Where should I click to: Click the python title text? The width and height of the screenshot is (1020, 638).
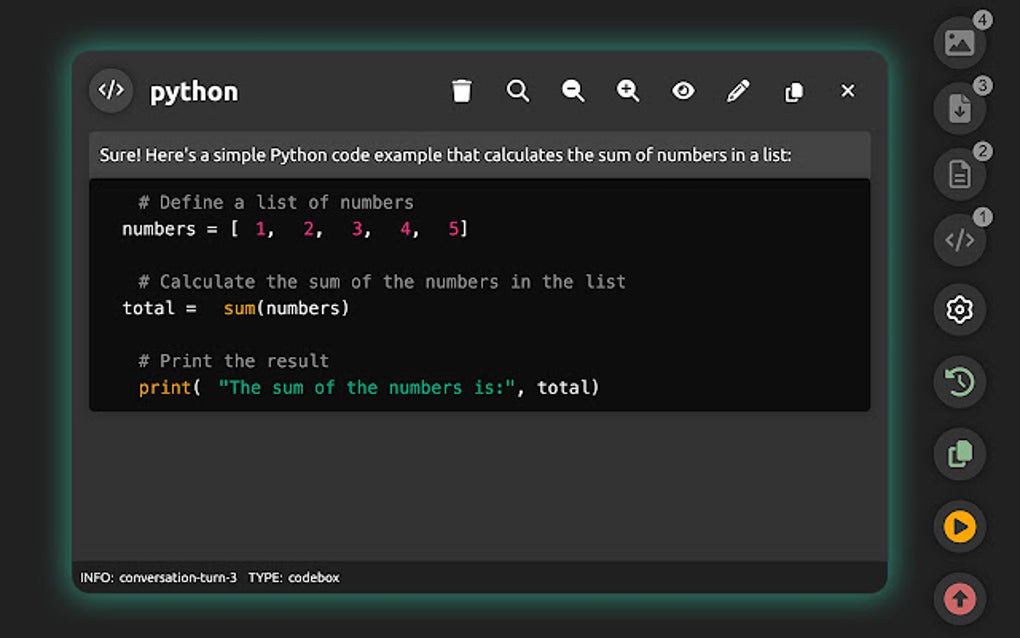[x=194, y=92]
